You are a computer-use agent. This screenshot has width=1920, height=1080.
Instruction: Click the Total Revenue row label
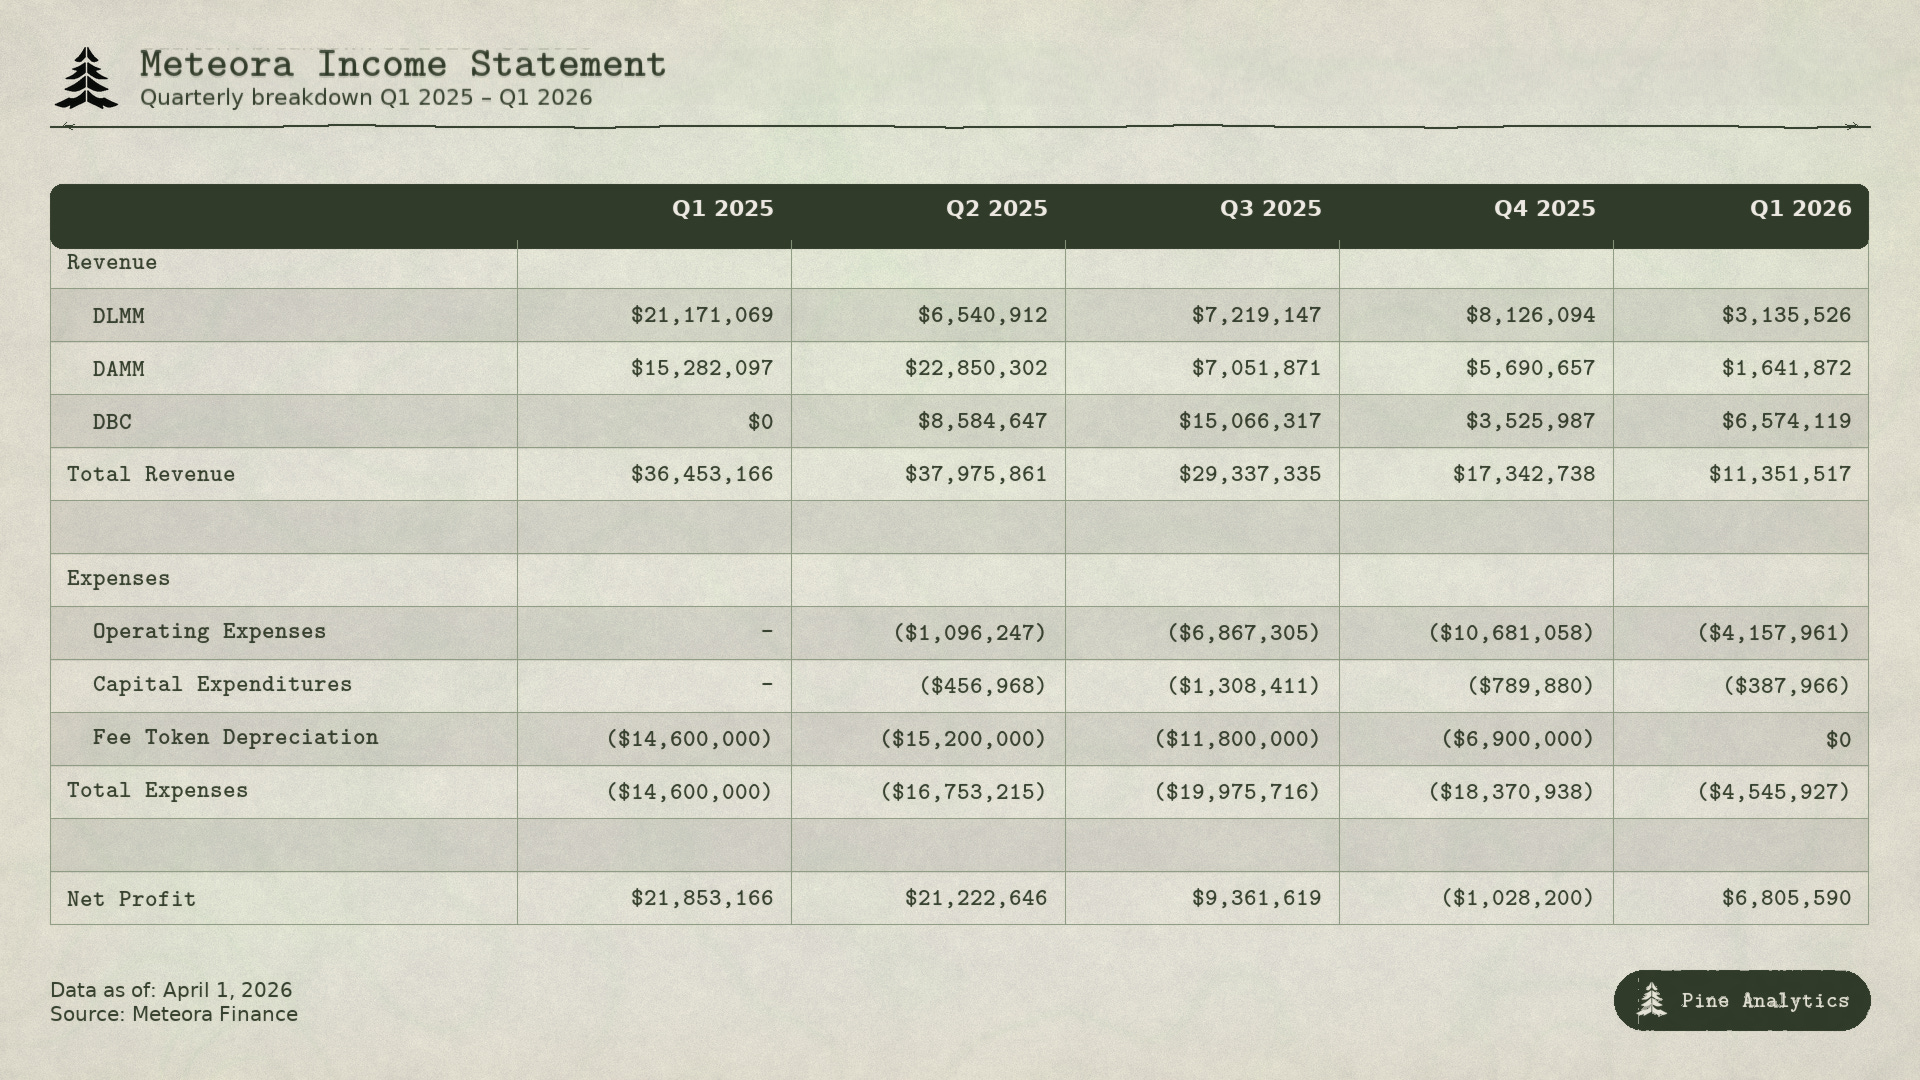coord(151,474)
